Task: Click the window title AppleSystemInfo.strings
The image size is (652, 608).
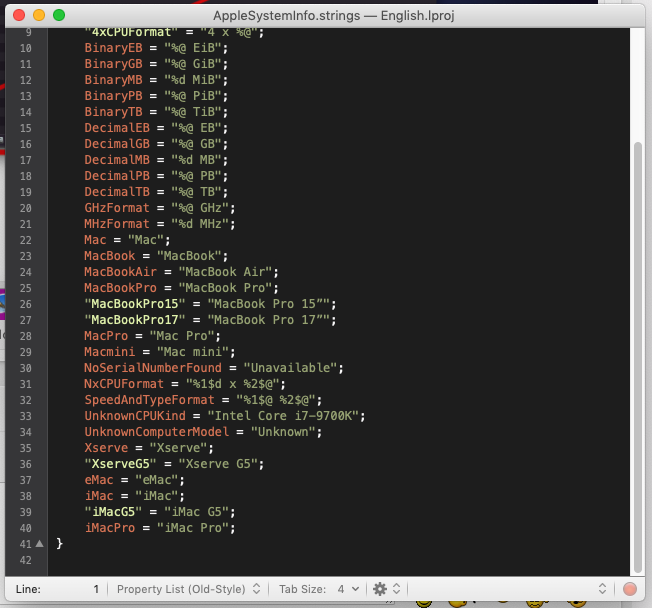Action: pos(326,16)
